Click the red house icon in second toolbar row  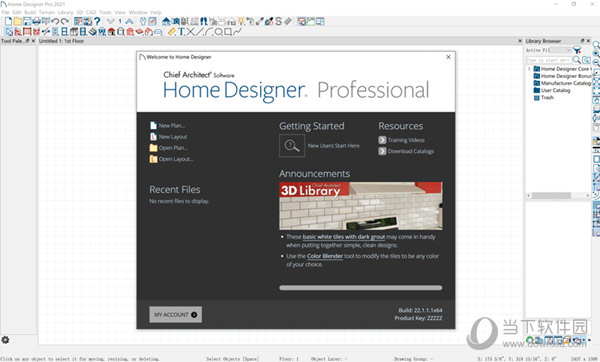click(111, 31)
